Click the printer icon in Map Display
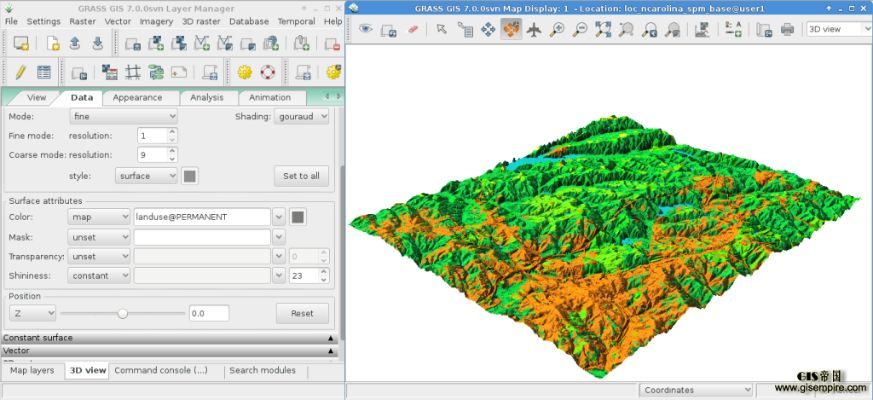 tap(787, 29)
